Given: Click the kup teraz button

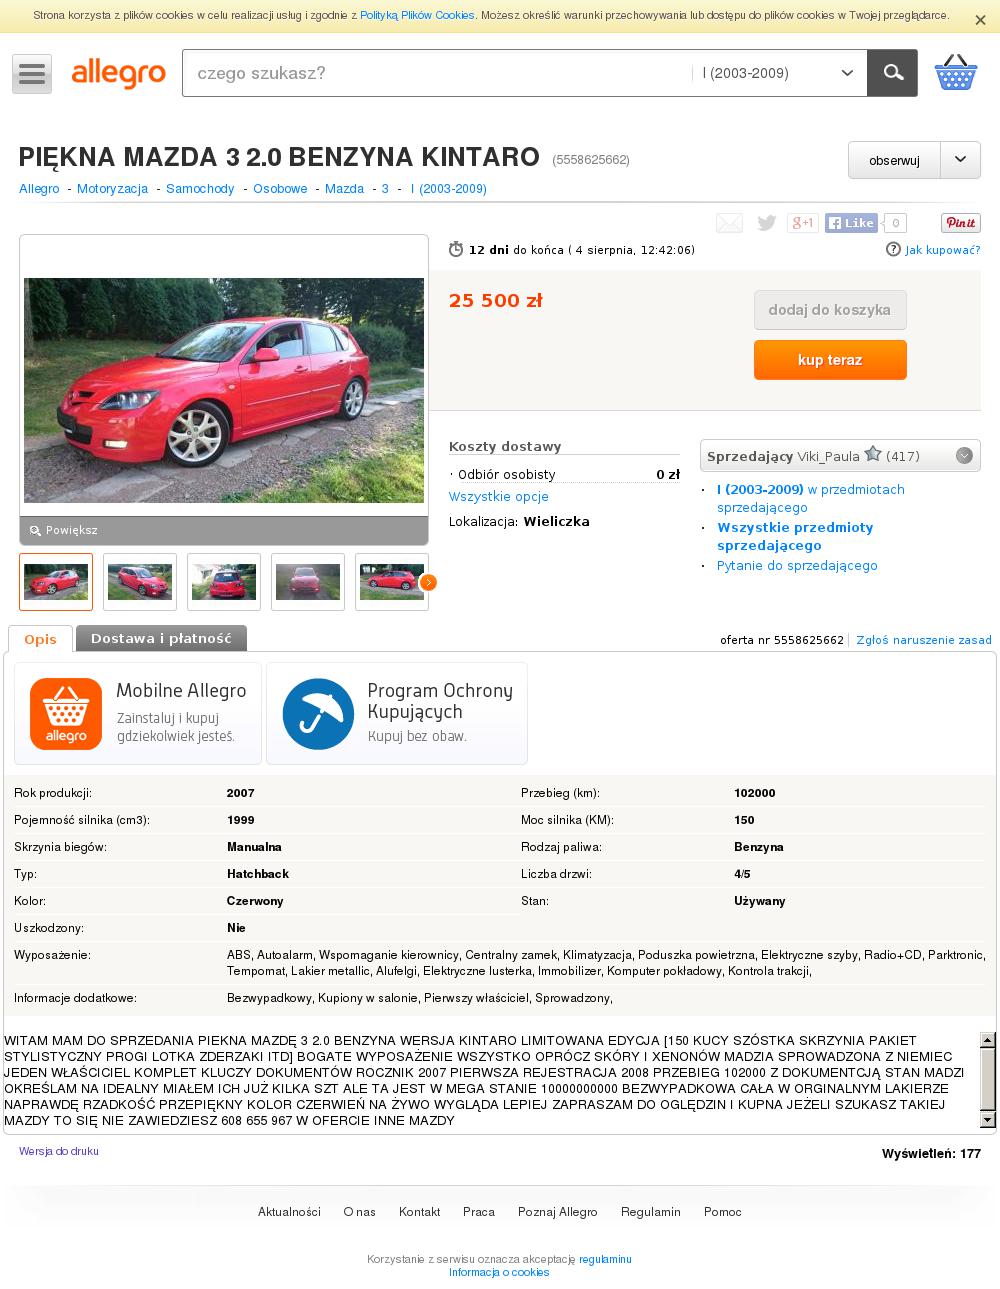Looking at the screenshot, I should click(830, 360).
